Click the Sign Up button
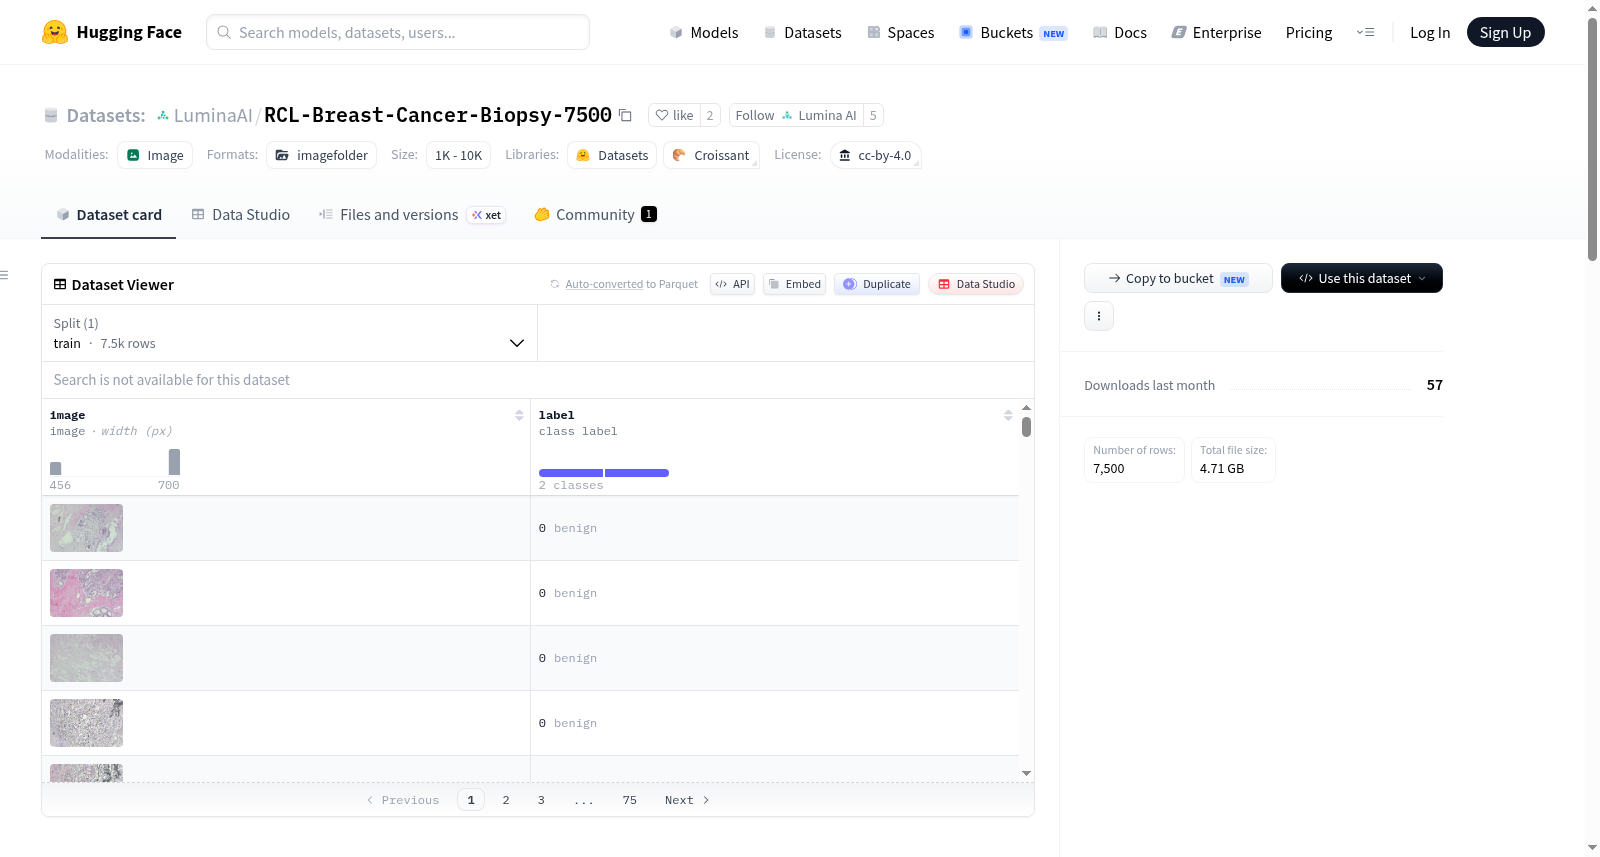 [x=1505, y=32]
